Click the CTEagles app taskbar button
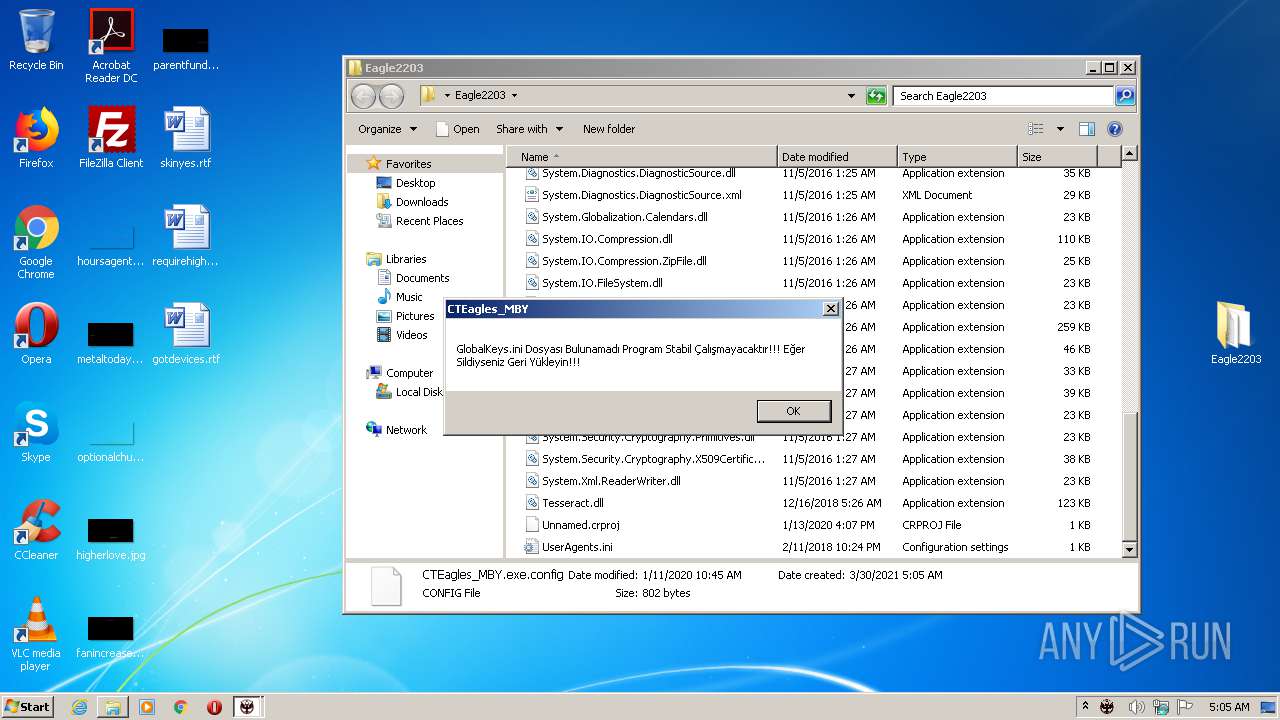Screen dimensions: 1280x720 click(247, 707)
